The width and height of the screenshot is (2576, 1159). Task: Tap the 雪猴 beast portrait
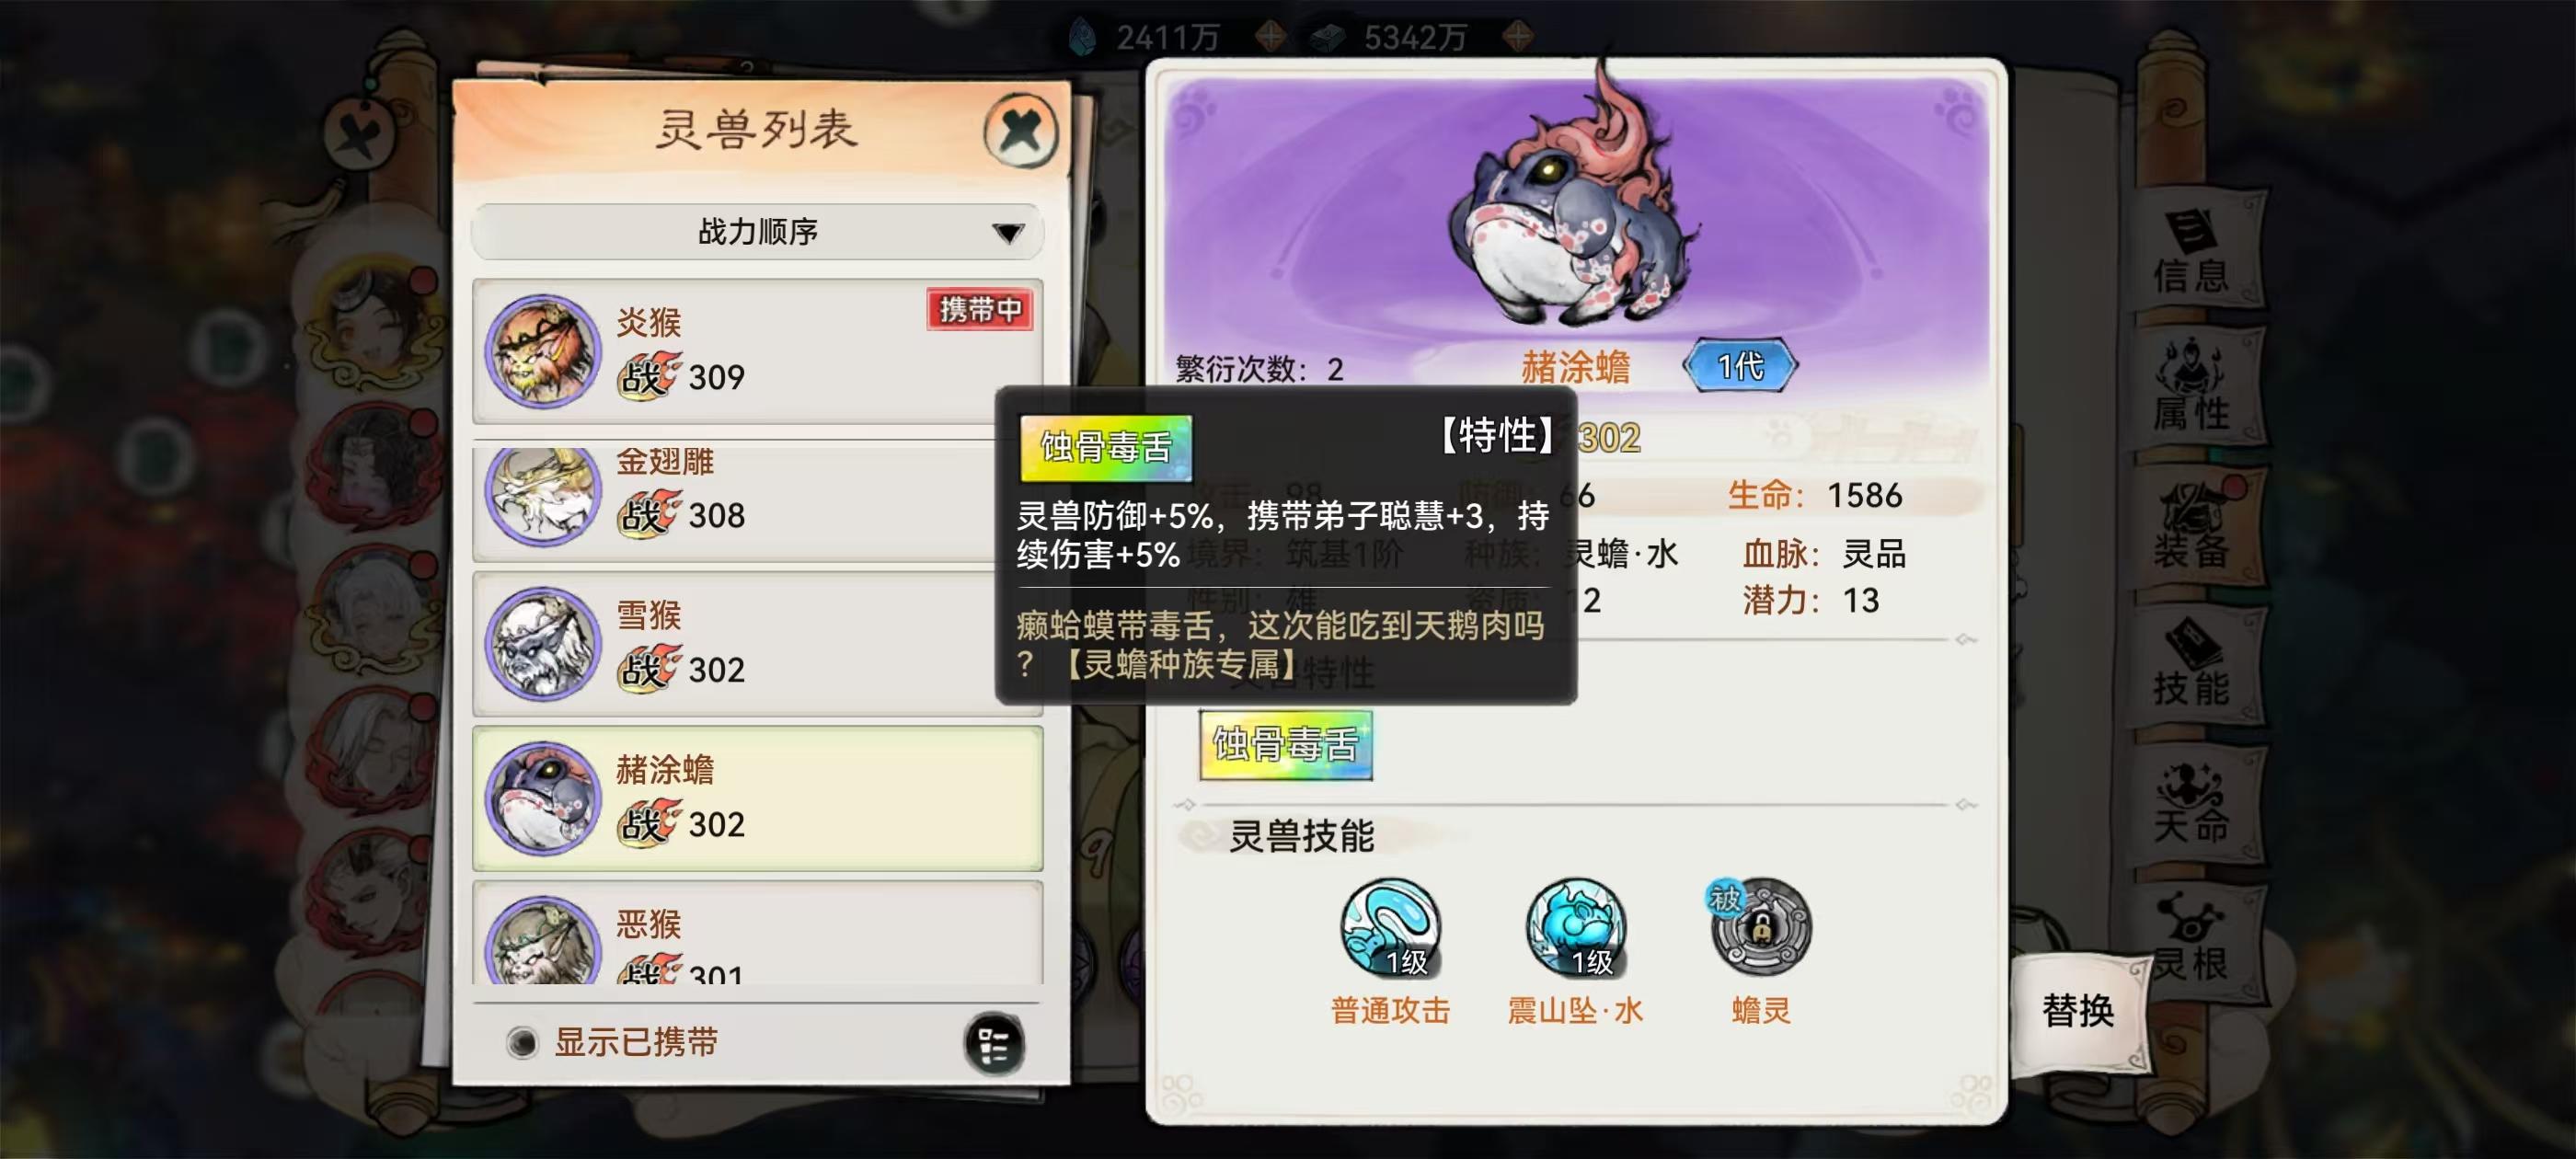(543, 643)
